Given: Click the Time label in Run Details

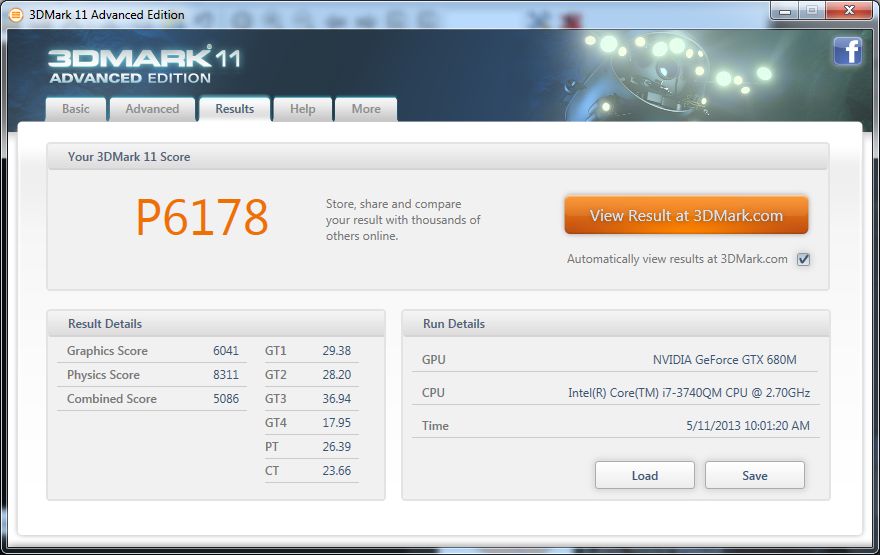Looking at the screenshot, I should 435,426.
